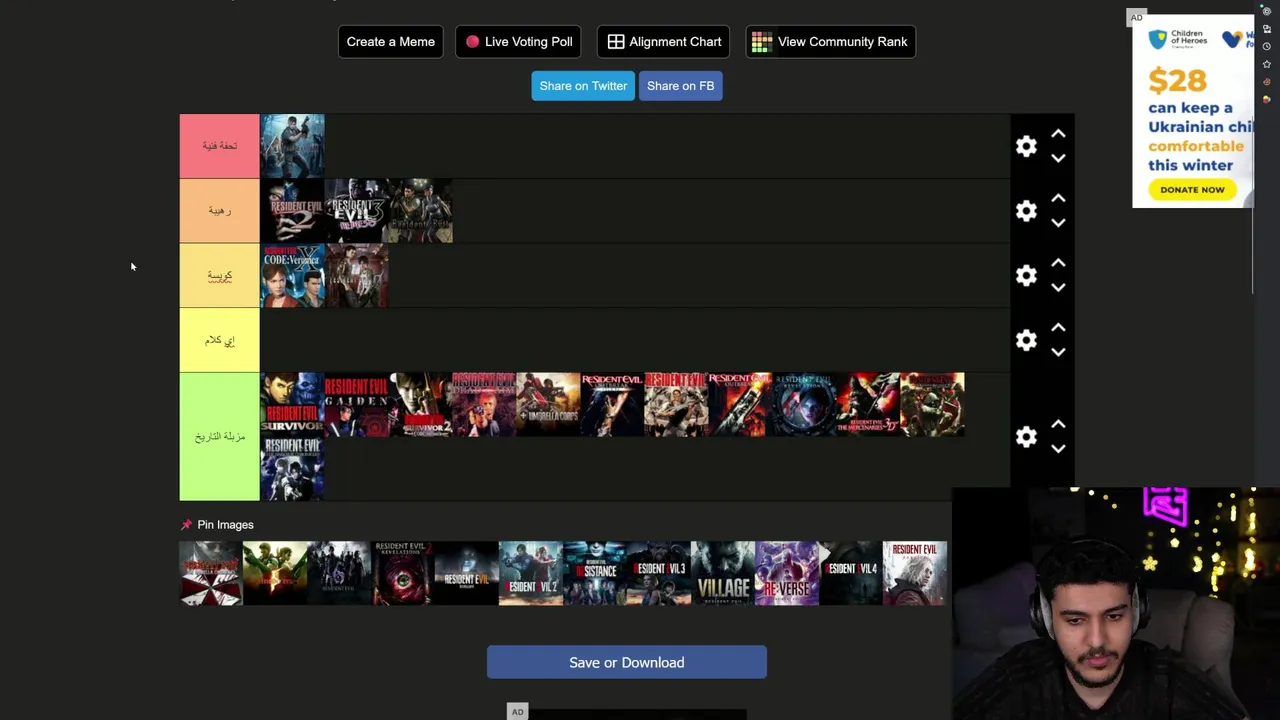
Task: Select the Resident Evil 6 cover in unranked pool
Action: pos(339,574)
